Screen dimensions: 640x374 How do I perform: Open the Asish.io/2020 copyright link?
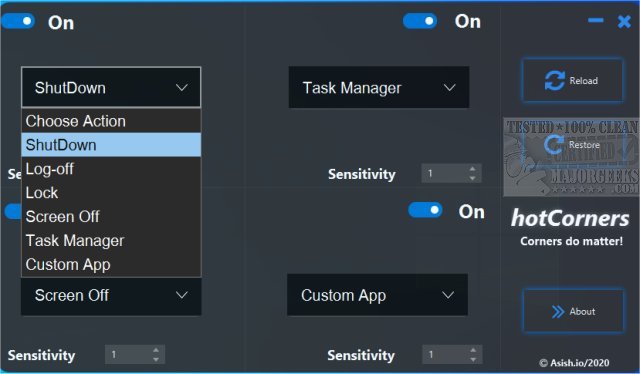click(574, 363)
